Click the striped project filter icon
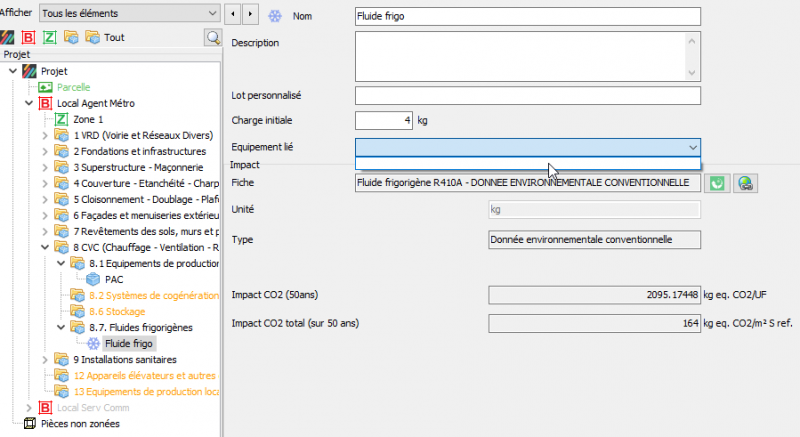The width and height of the screenshot is (800, 437). click(9, 37)
